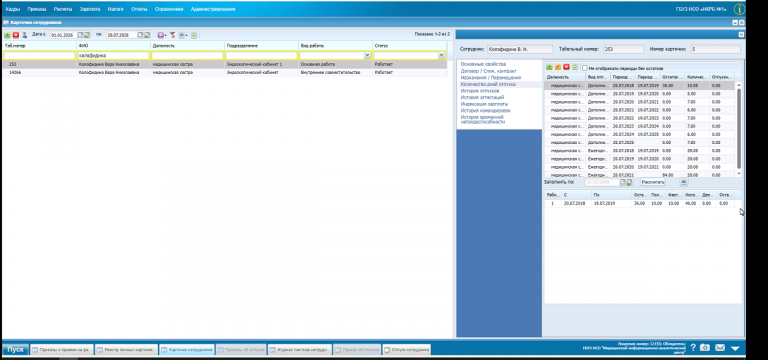Toggle 'Не отображать периоды без остатков' checkbox
The image size is (768, 360).
click(x=585, y=68)
